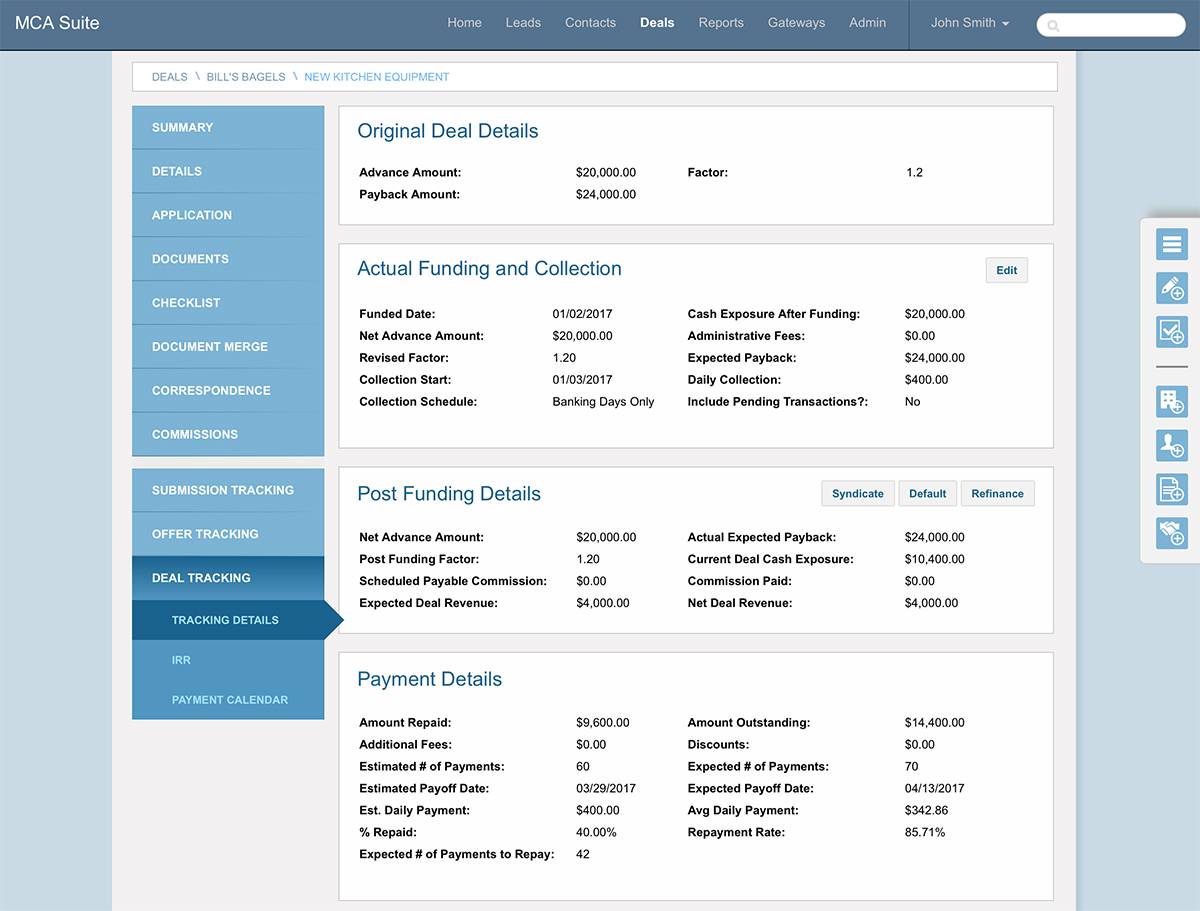This screenshot has height=911, width=1200.
Task: Select the PAYMENT CALENDAR sub-item
Action: (230, 700)
